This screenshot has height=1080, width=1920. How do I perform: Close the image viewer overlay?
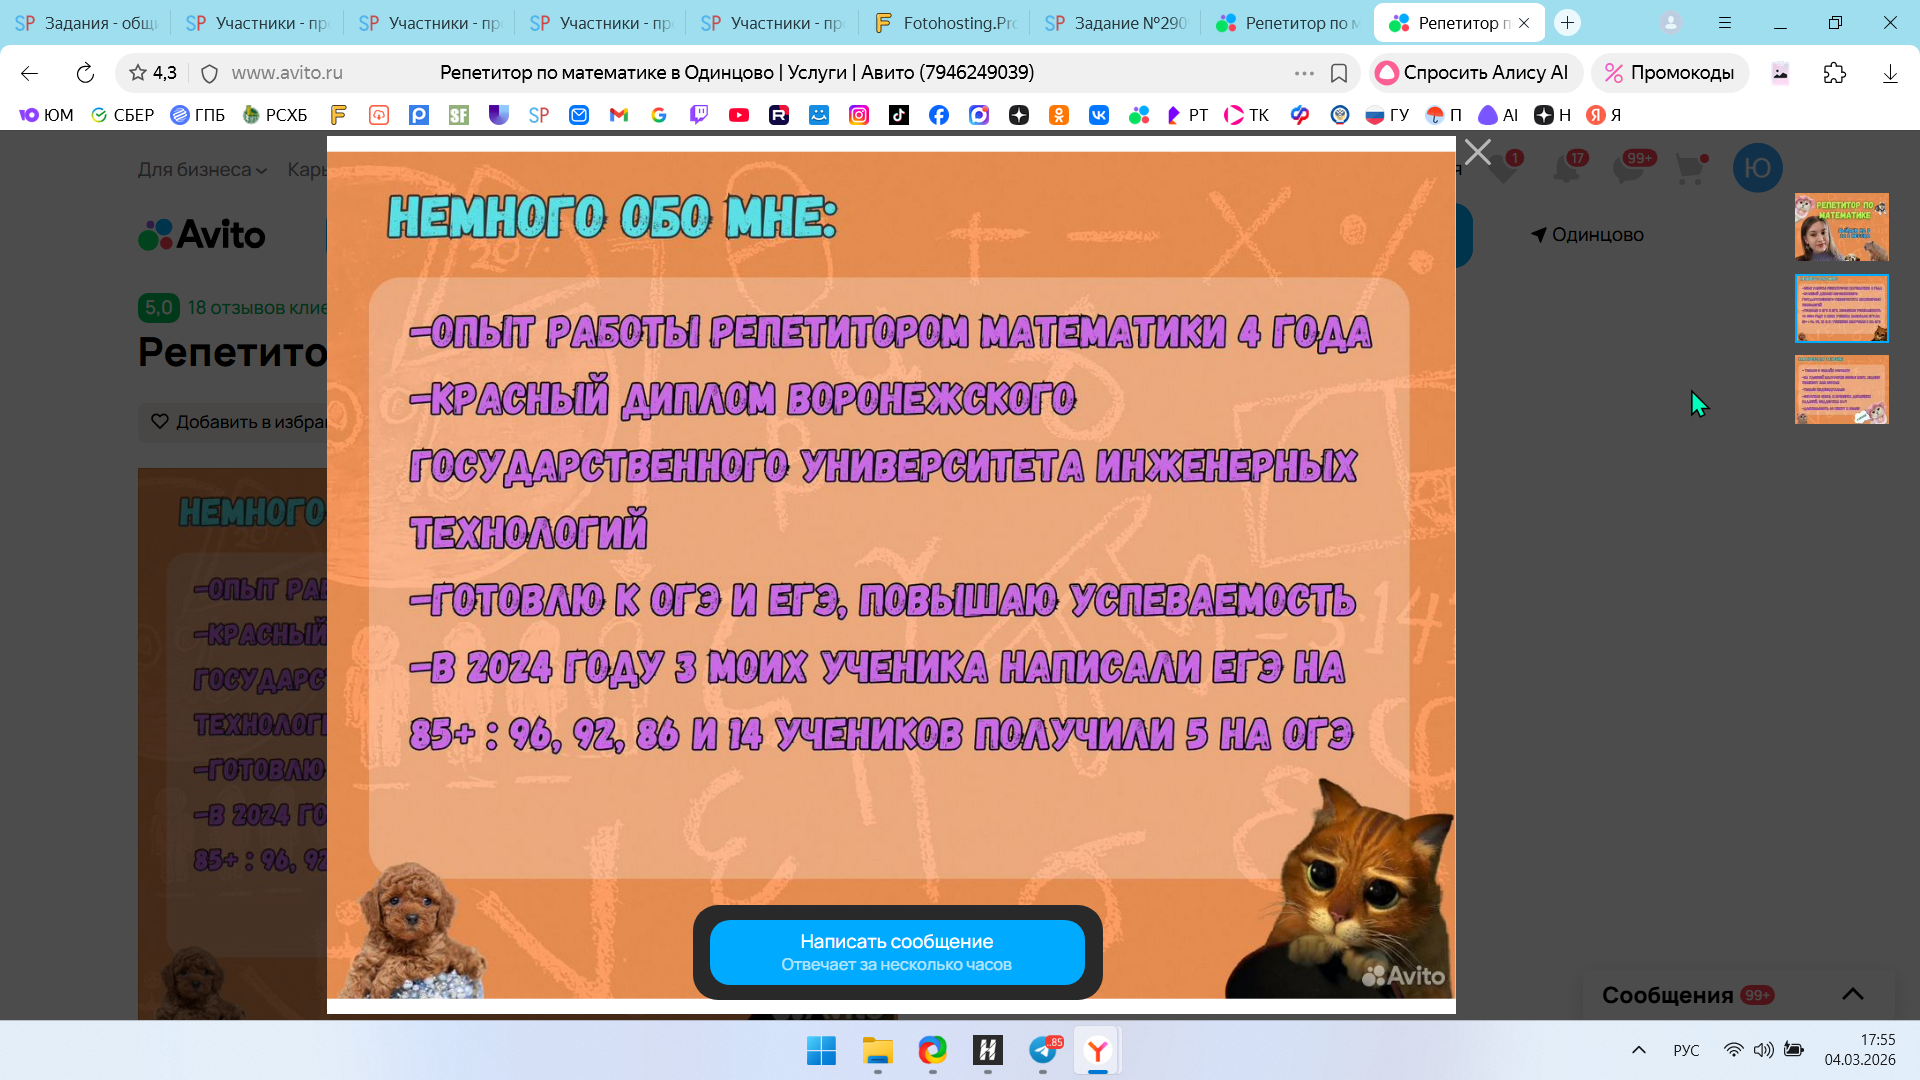(1477, 152)
